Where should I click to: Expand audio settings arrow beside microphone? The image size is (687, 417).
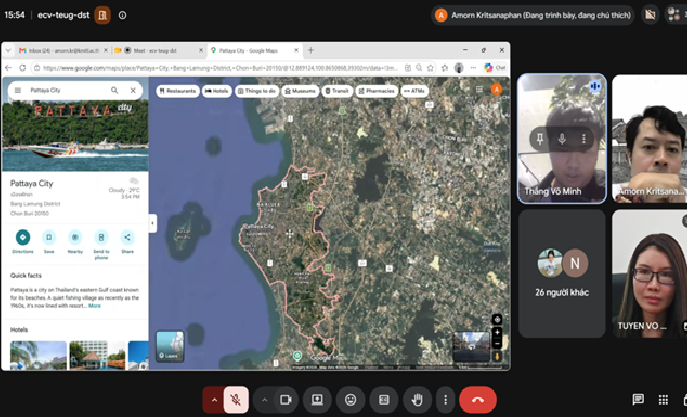click(x=214, y=399)
